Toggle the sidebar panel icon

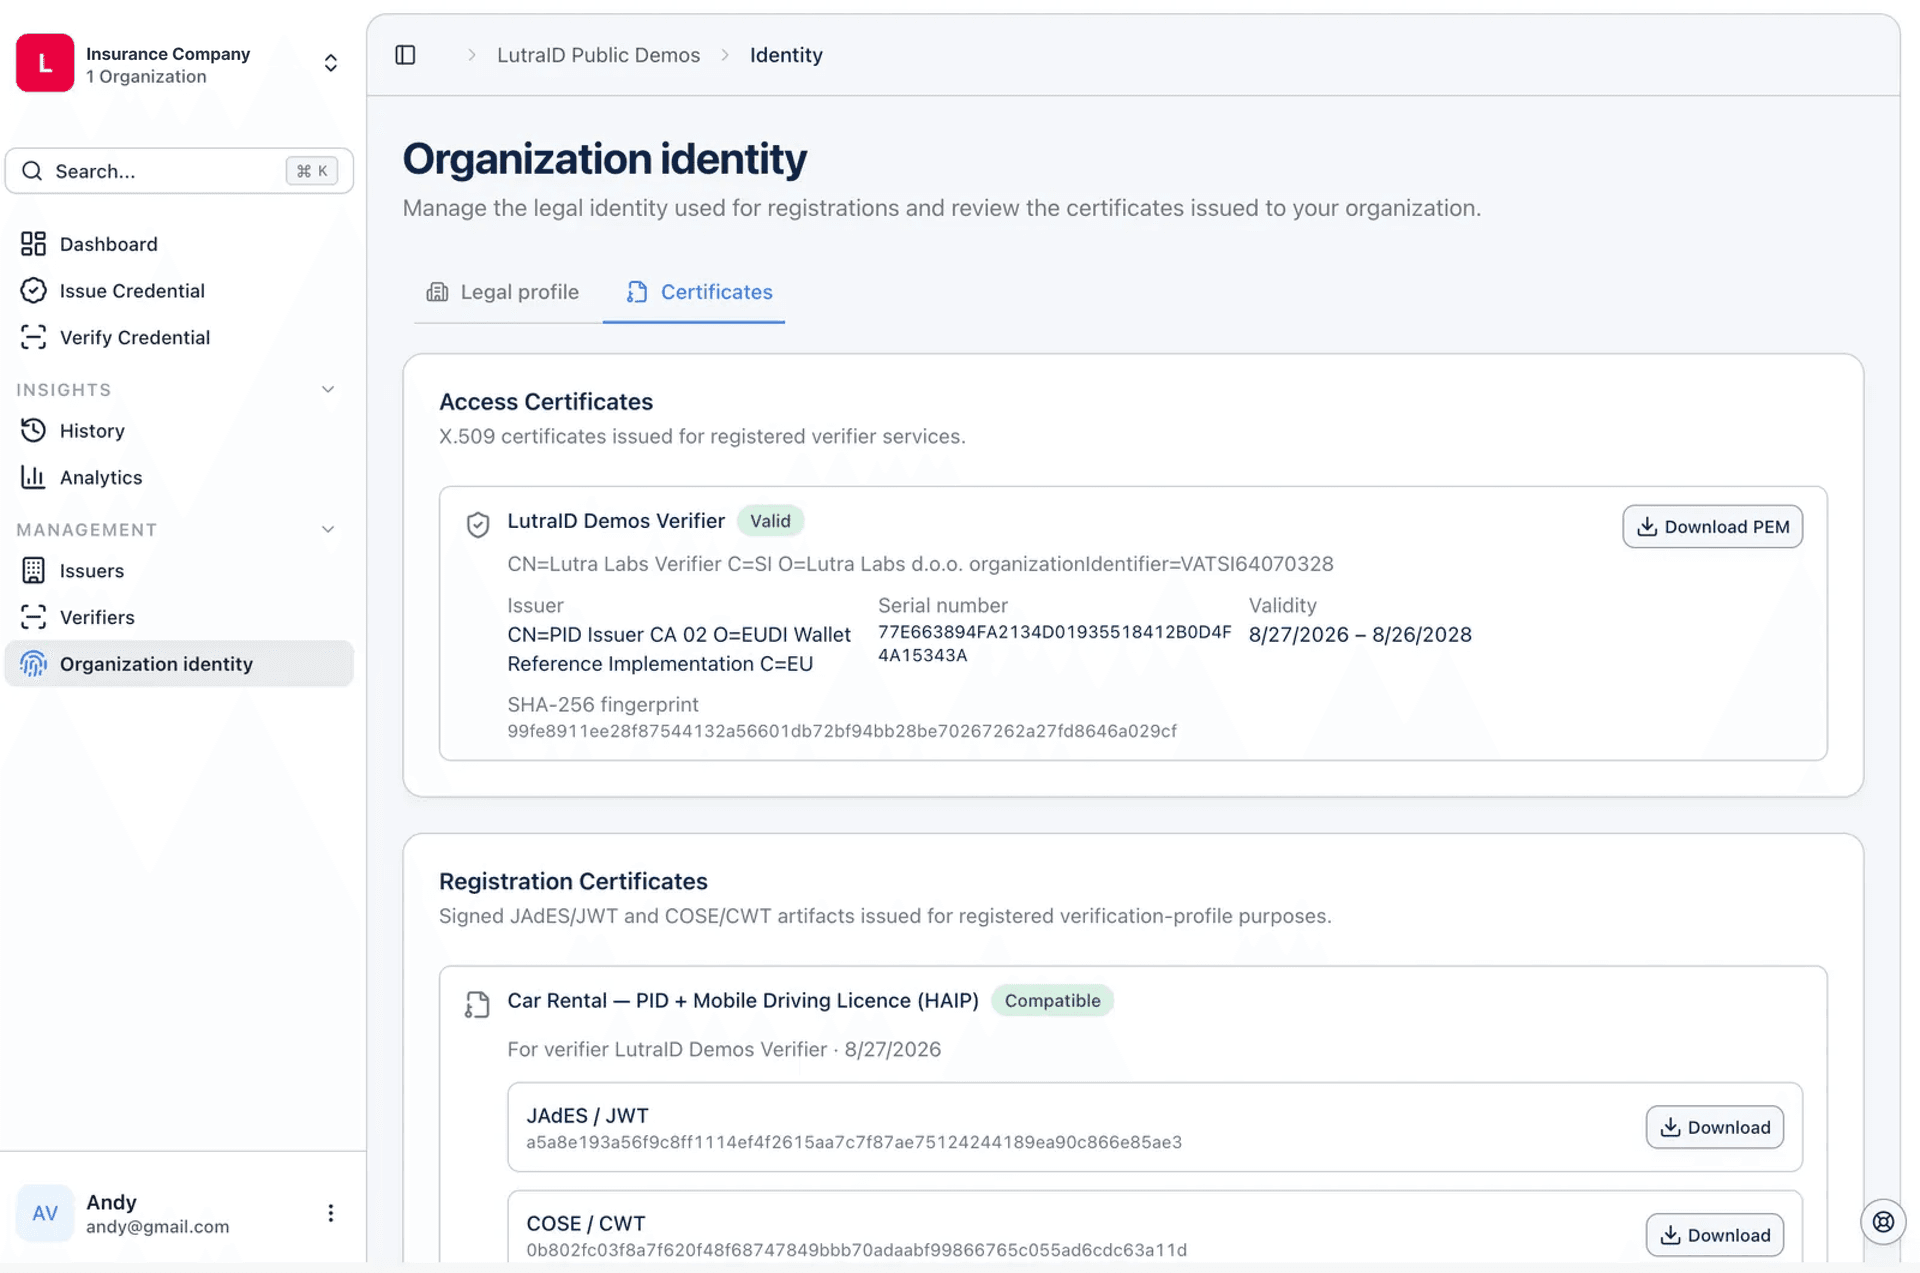(405, 55)
